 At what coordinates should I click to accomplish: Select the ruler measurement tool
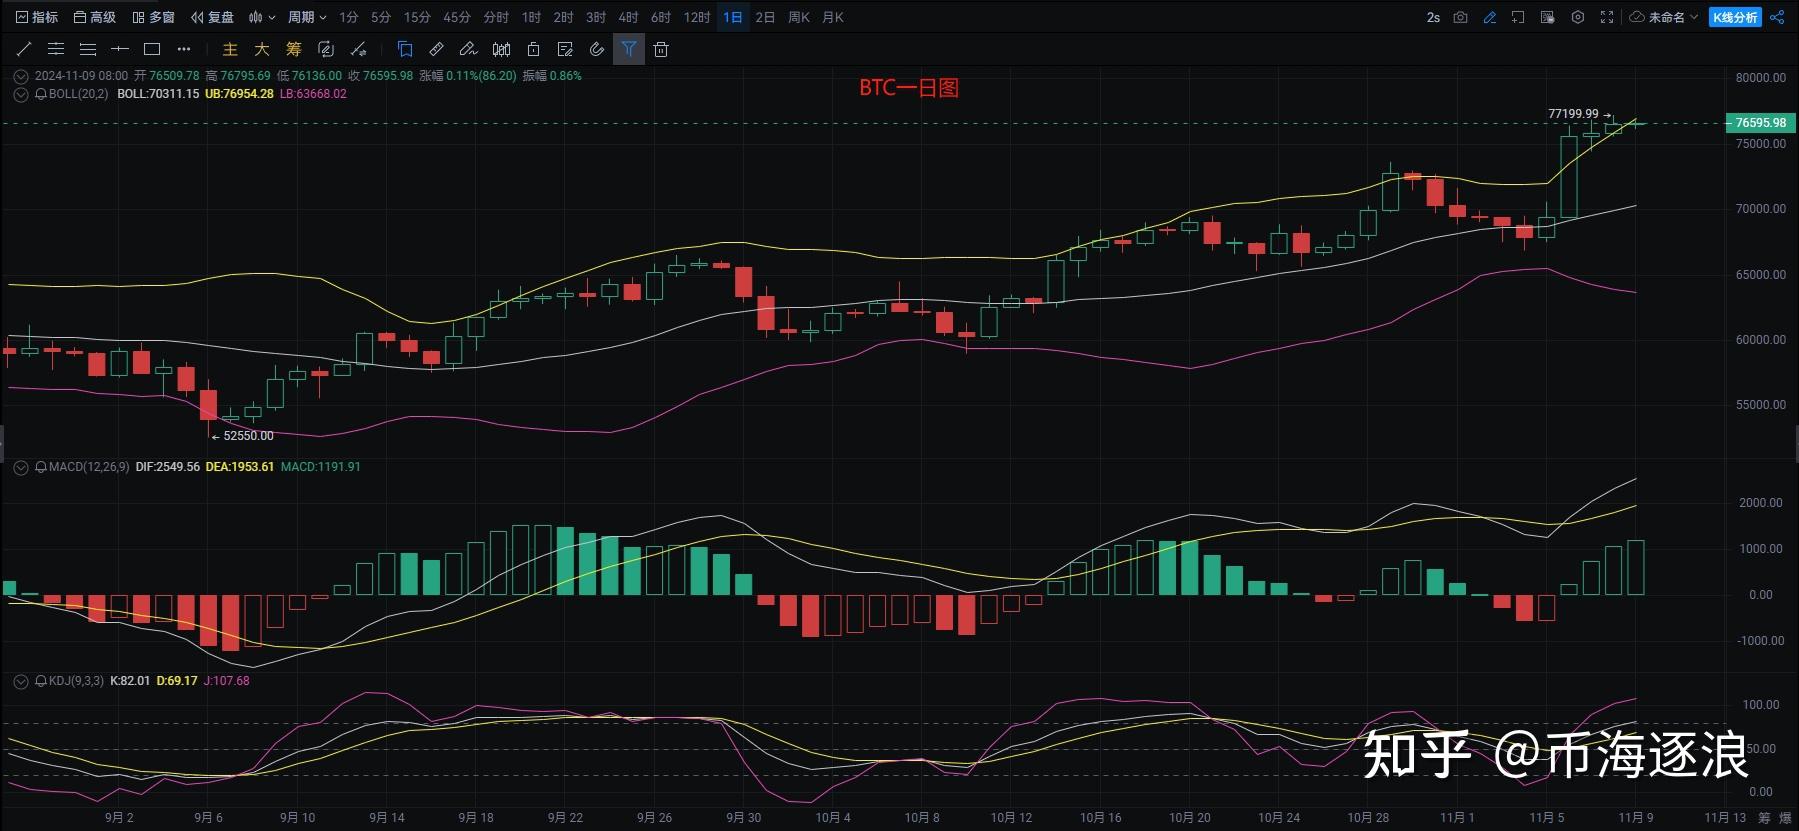tap(437, 49)
